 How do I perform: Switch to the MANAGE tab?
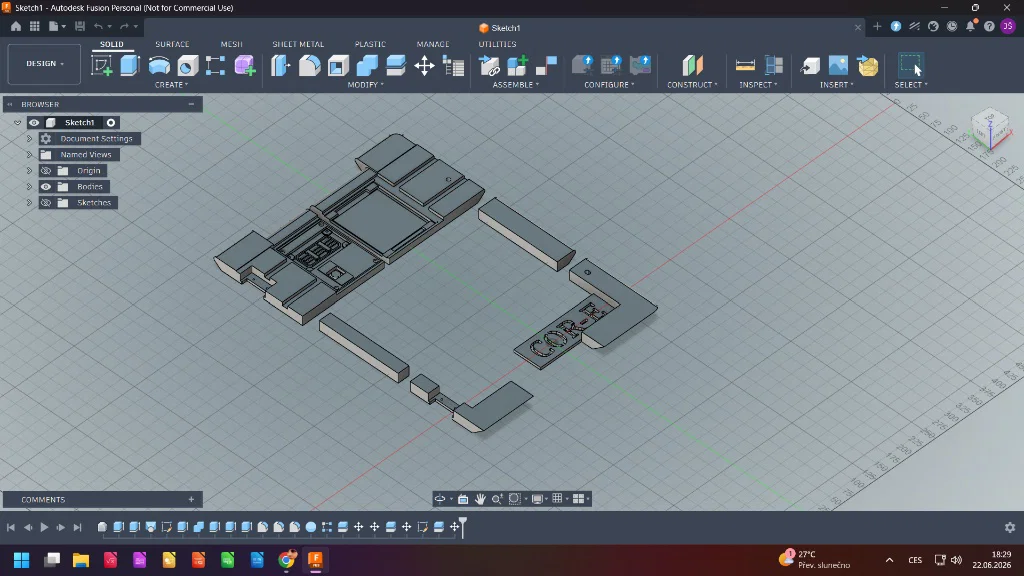pos(433,44)
